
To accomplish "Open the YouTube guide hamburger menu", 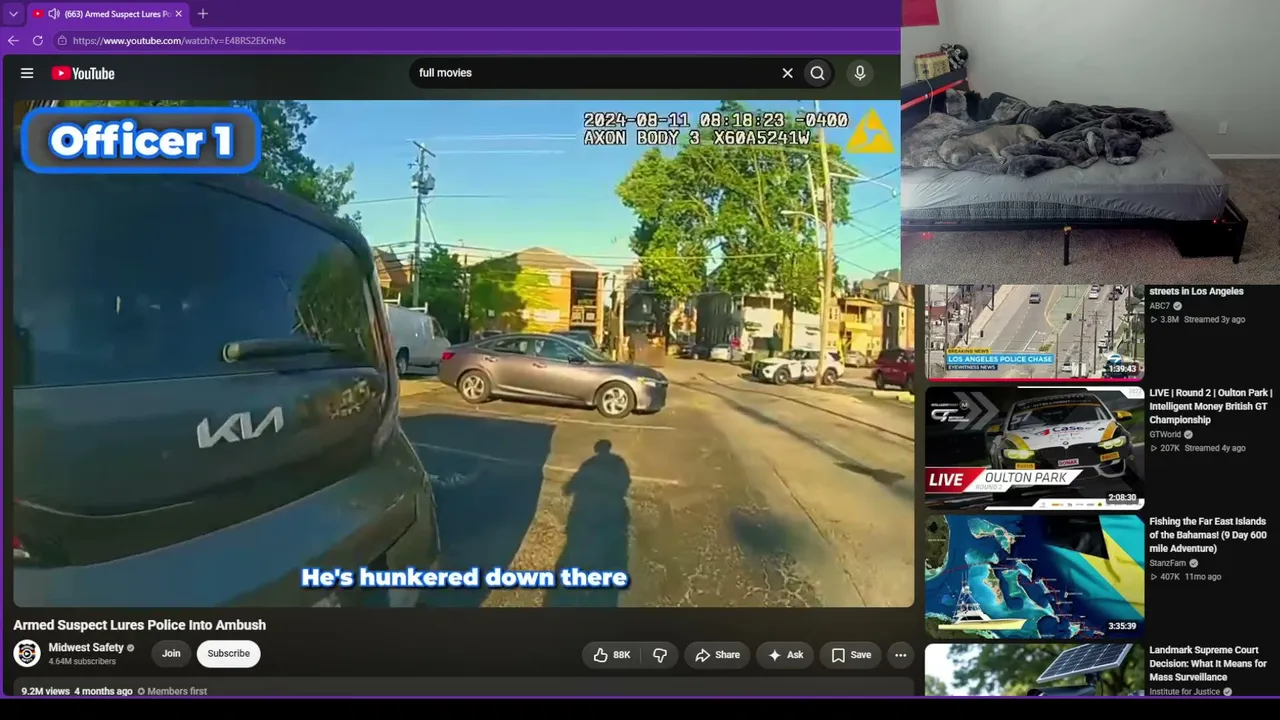I will [27, 73].
